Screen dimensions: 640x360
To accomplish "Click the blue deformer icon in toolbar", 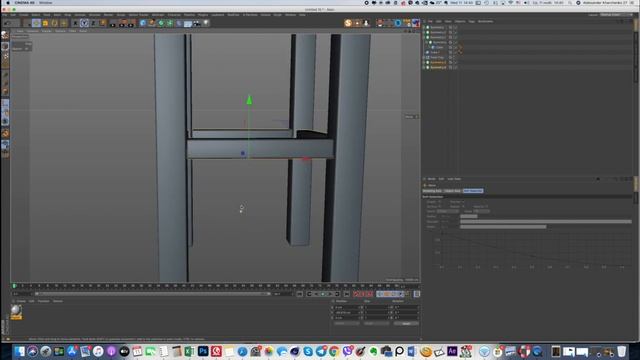I will tap(179, 23).
